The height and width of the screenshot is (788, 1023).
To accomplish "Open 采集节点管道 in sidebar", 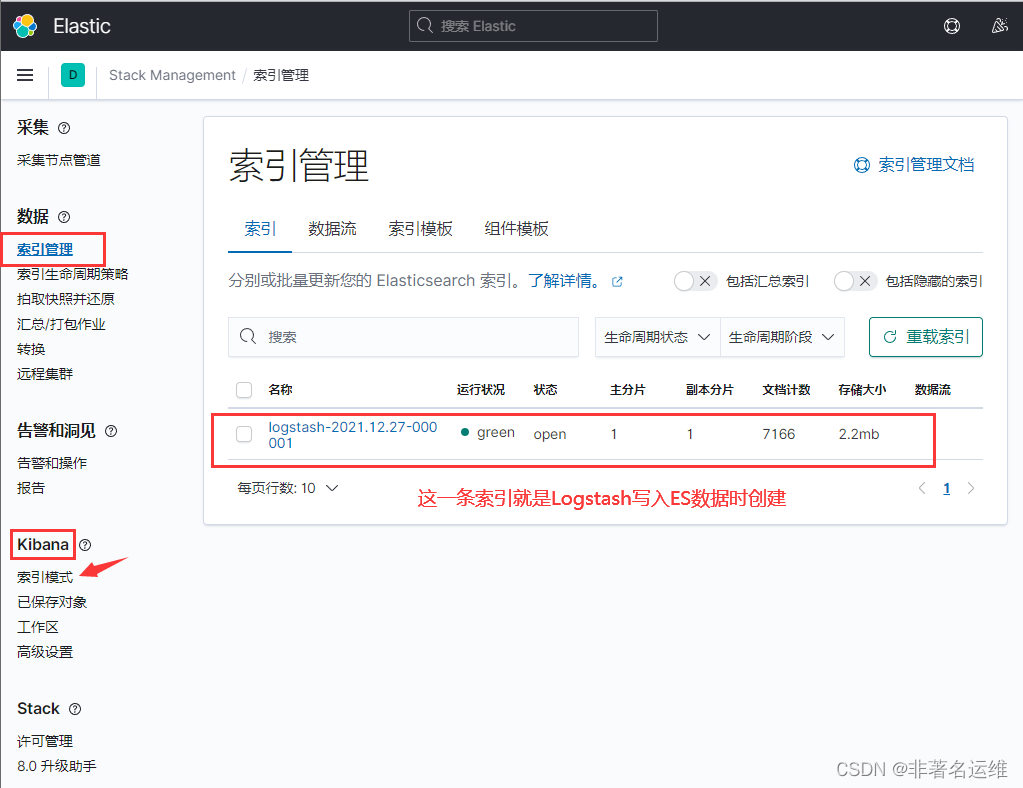I will (59, 160).
